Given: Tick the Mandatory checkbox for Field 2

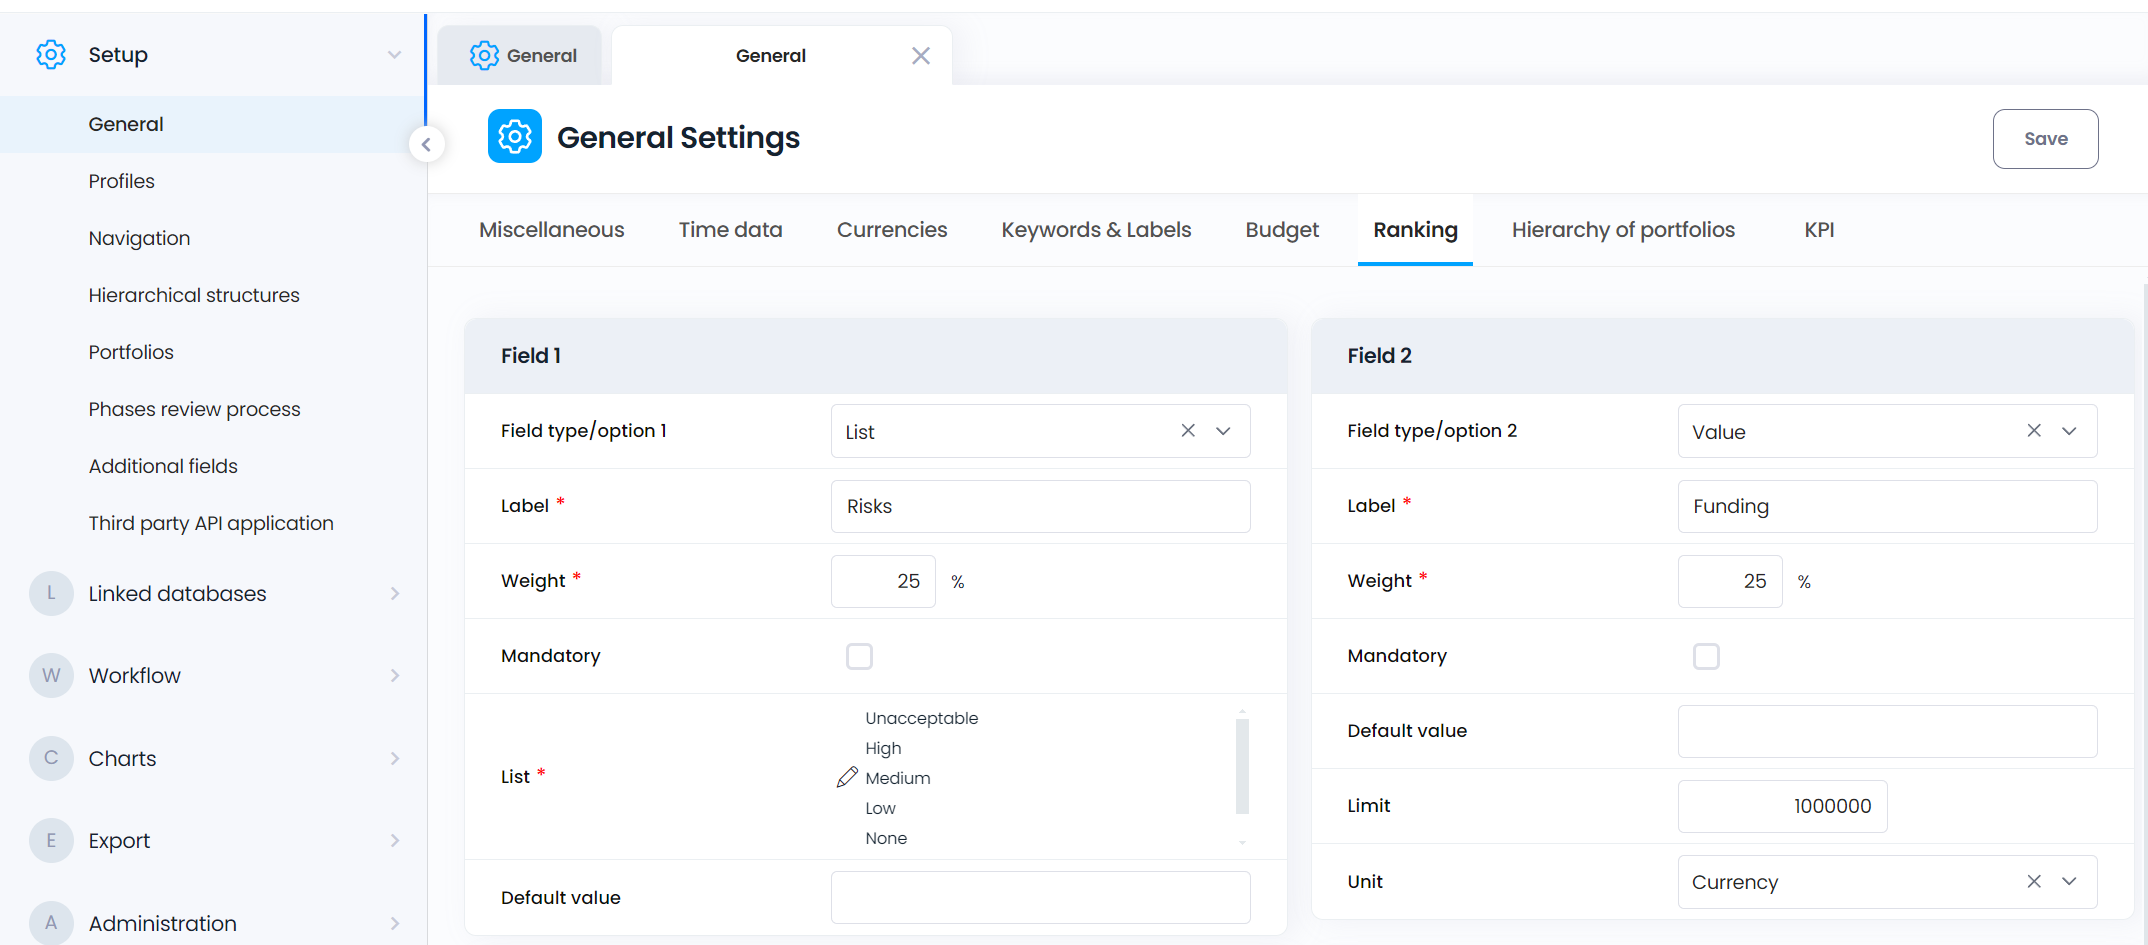Looking at the screenshot, I should [1705, 656].
